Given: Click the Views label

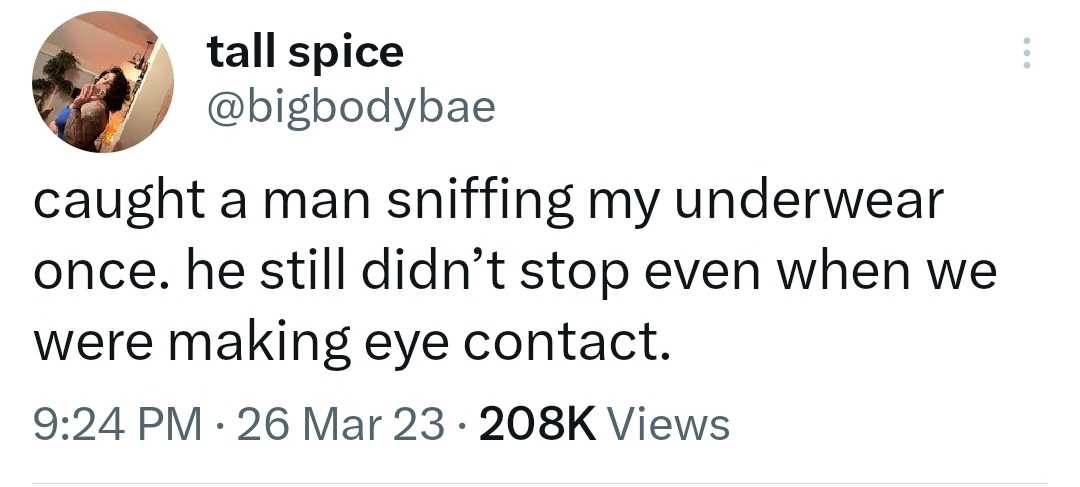Looking at the screenshot, I should pos(669,424).
